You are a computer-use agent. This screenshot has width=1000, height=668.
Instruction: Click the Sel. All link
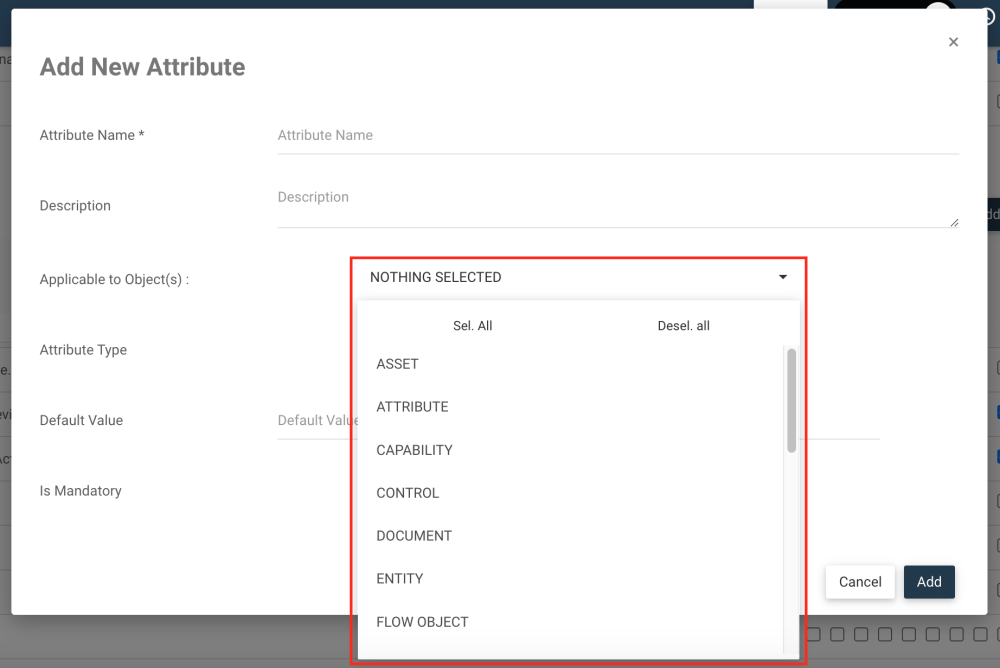(x=472, y=325)
